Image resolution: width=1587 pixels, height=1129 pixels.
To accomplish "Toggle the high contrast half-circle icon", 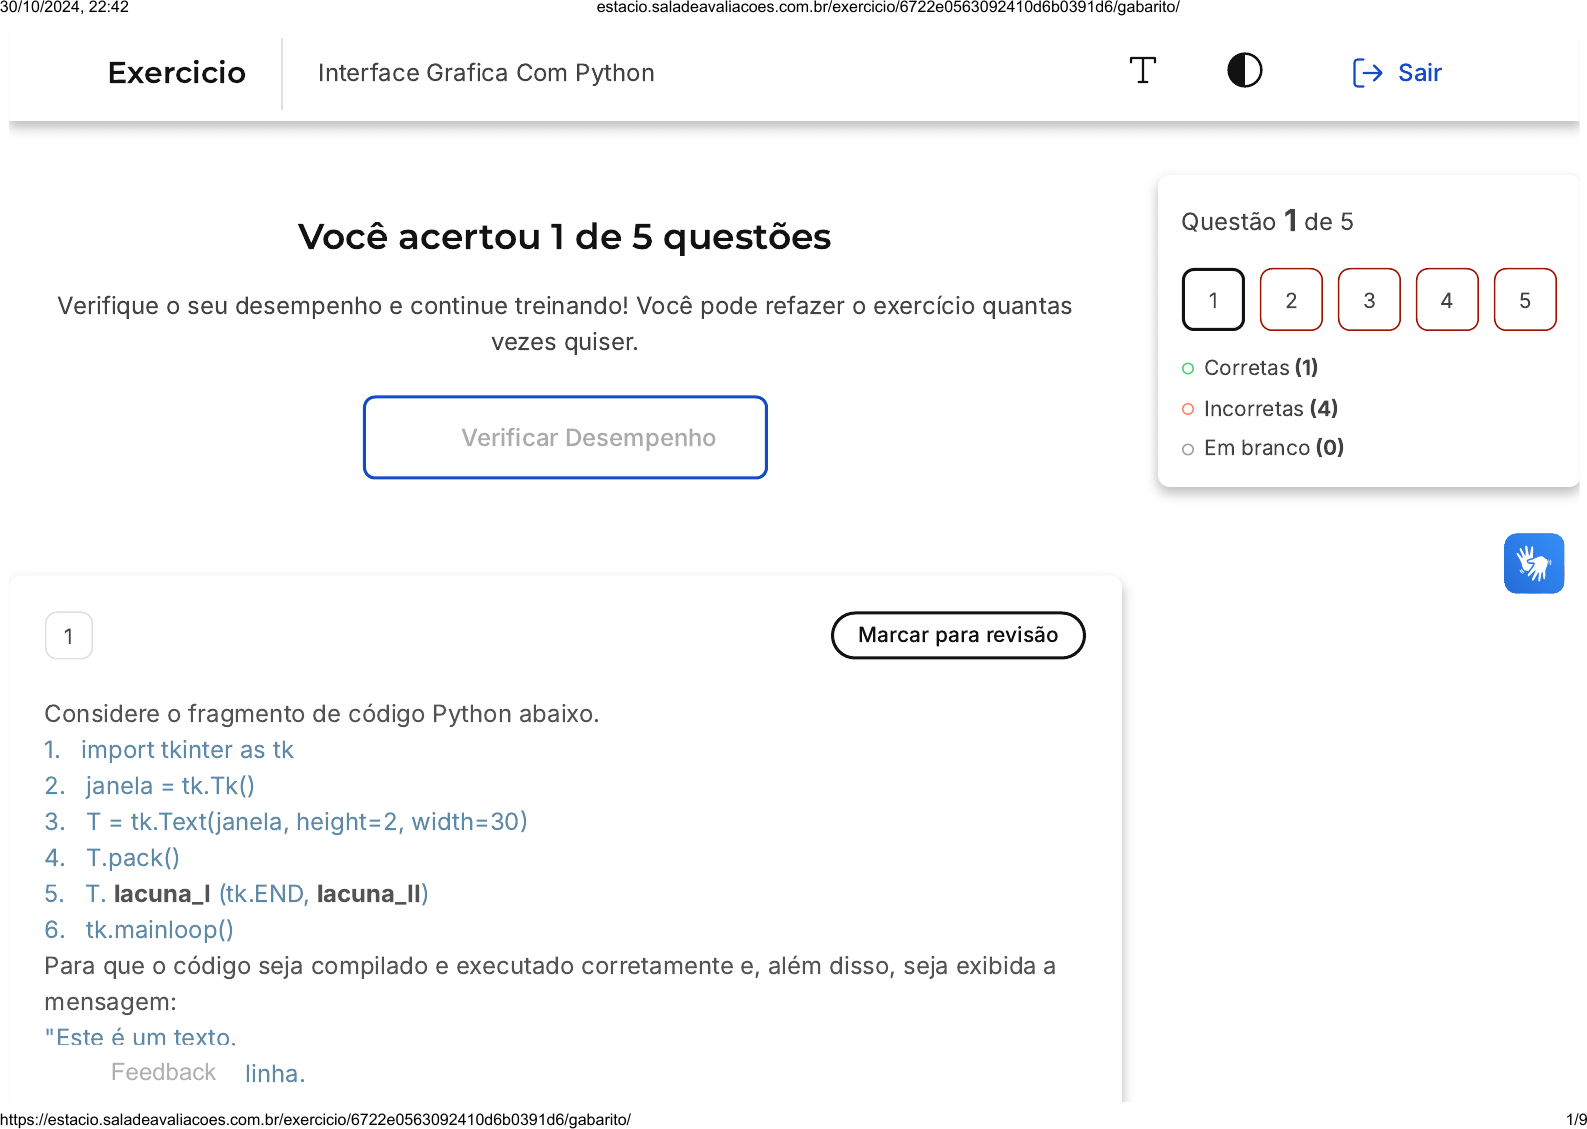I will click(x=1244, y=71).
